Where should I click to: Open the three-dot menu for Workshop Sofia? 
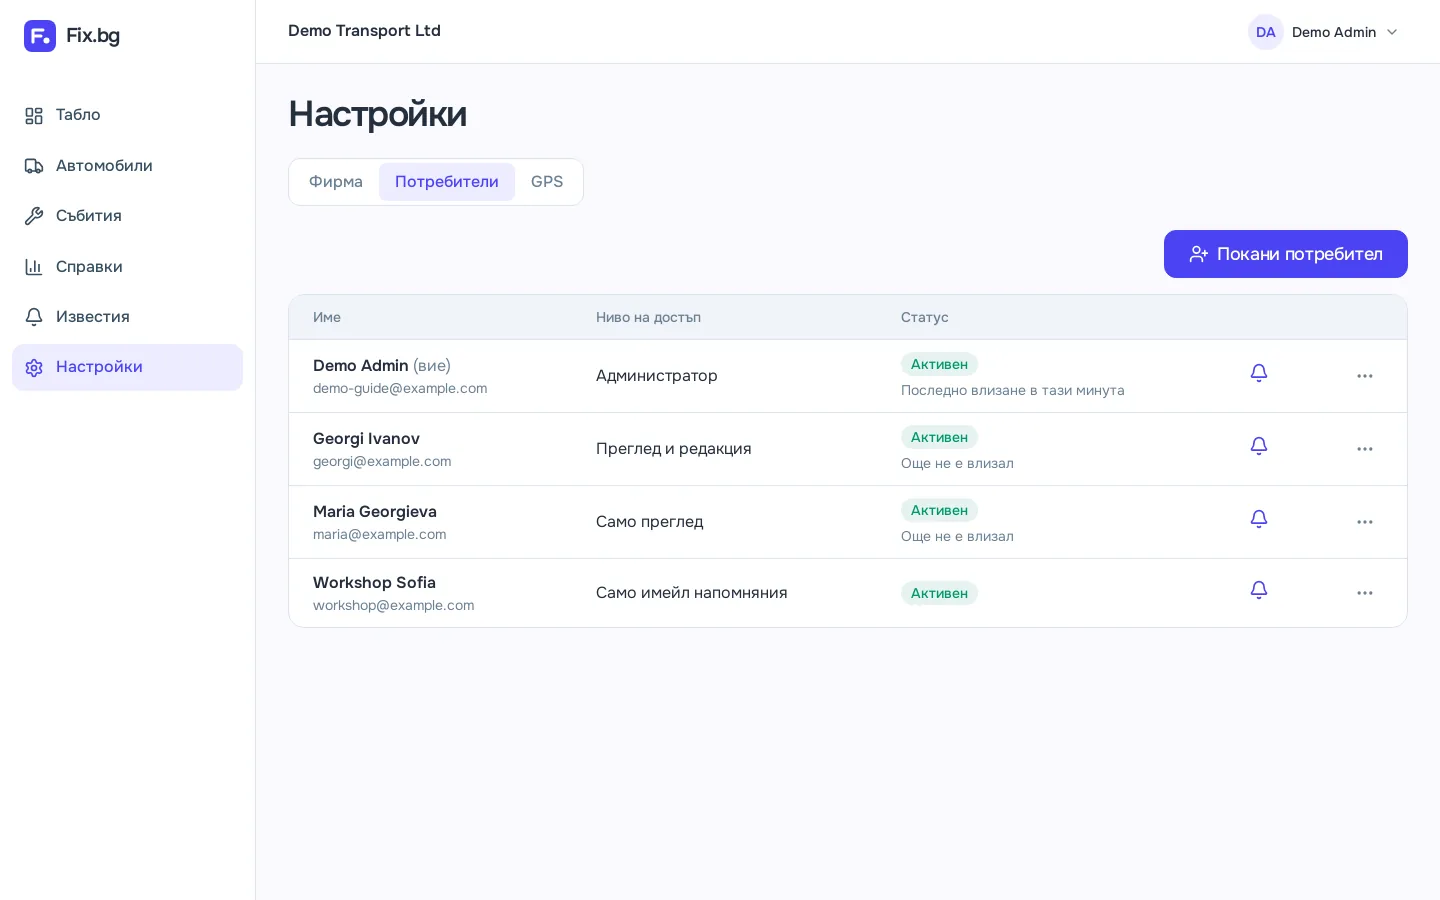pyautogui.click(x=1365, y=593)
